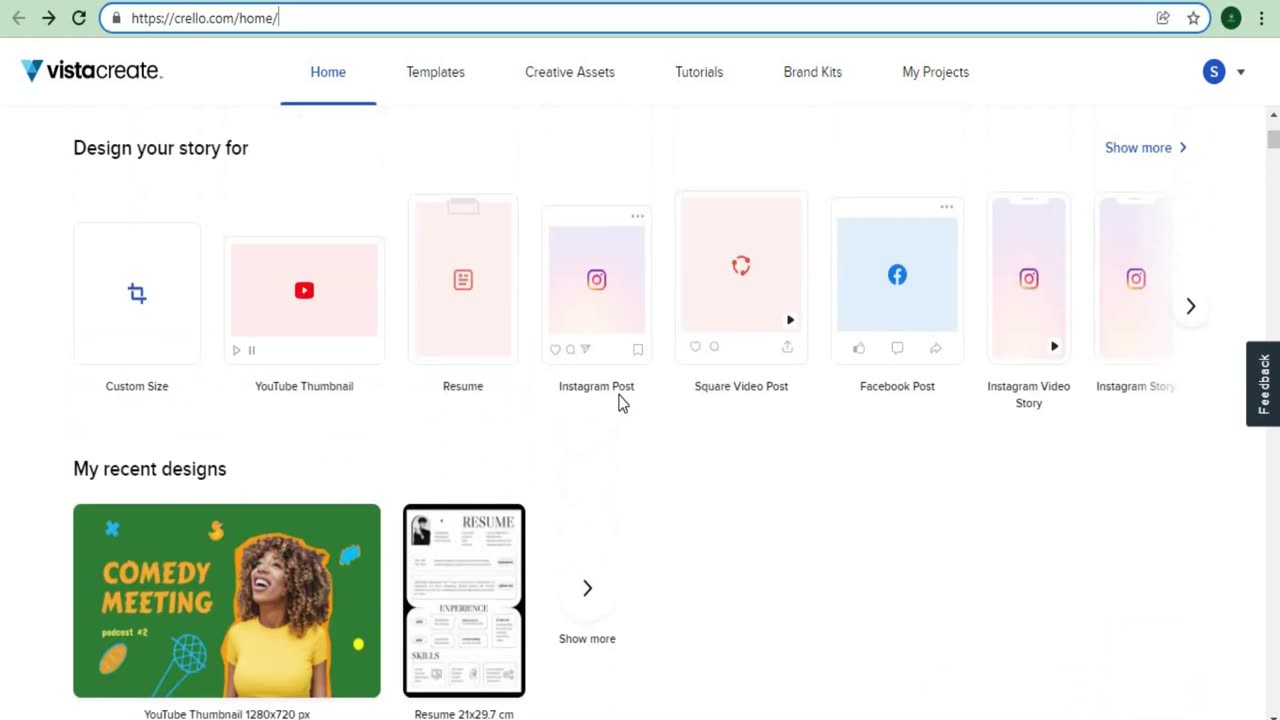Click the upload icon on Square Video Post card
This screenshot has width=1280, height=720.
[787, 346]
